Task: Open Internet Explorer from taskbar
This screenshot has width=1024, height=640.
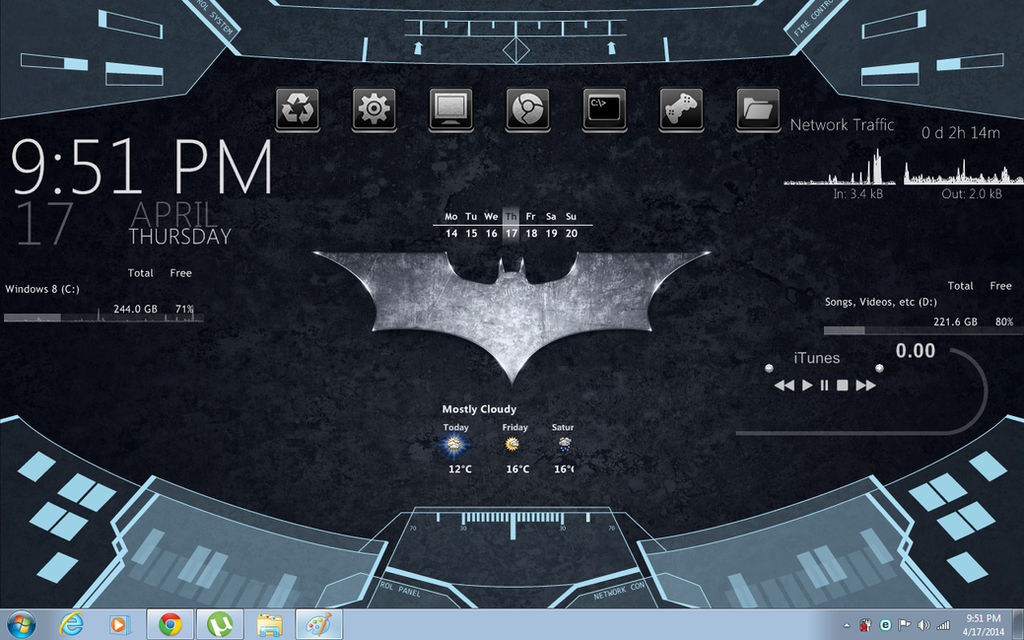Action: [71, 624]
